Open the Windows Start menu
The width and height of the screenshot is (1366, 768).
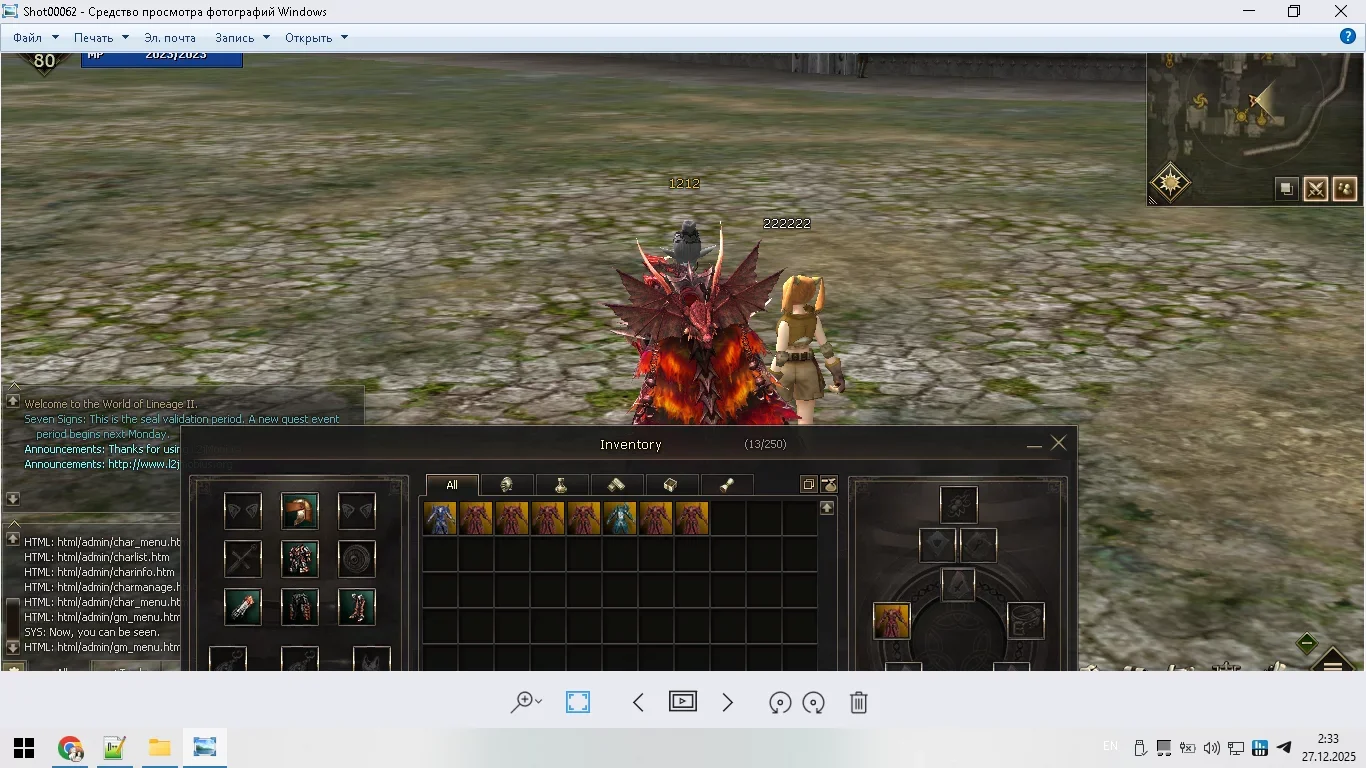24,748
